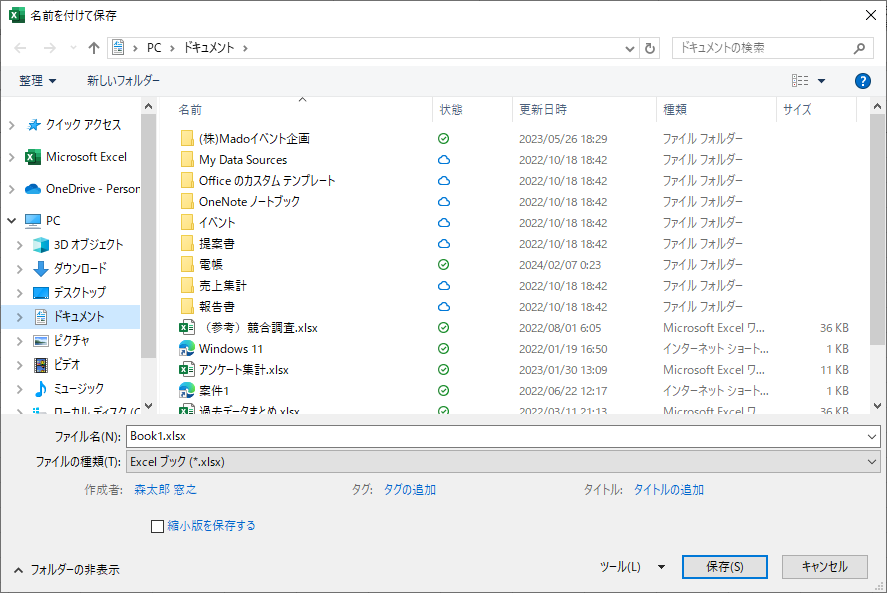The image size is (887, 593).
Task: Select ドキュメント in navigation tree
Action: point(71,317)
